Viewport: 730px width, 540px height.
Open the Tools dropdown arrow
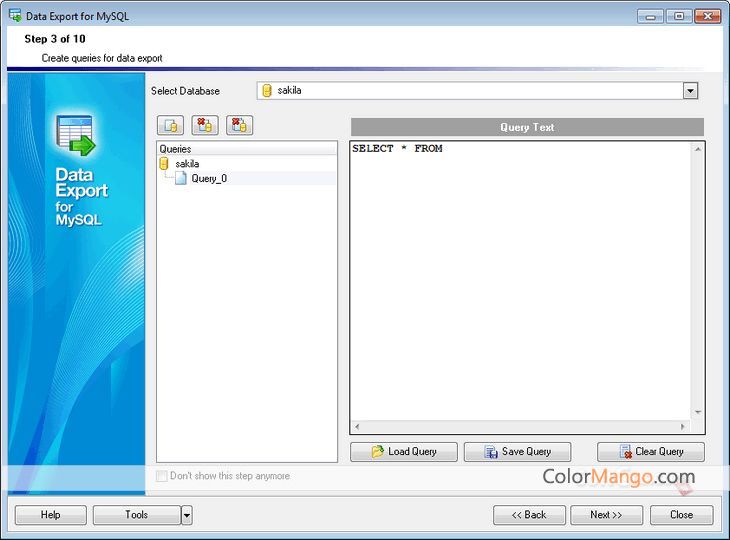click(187, 515)
